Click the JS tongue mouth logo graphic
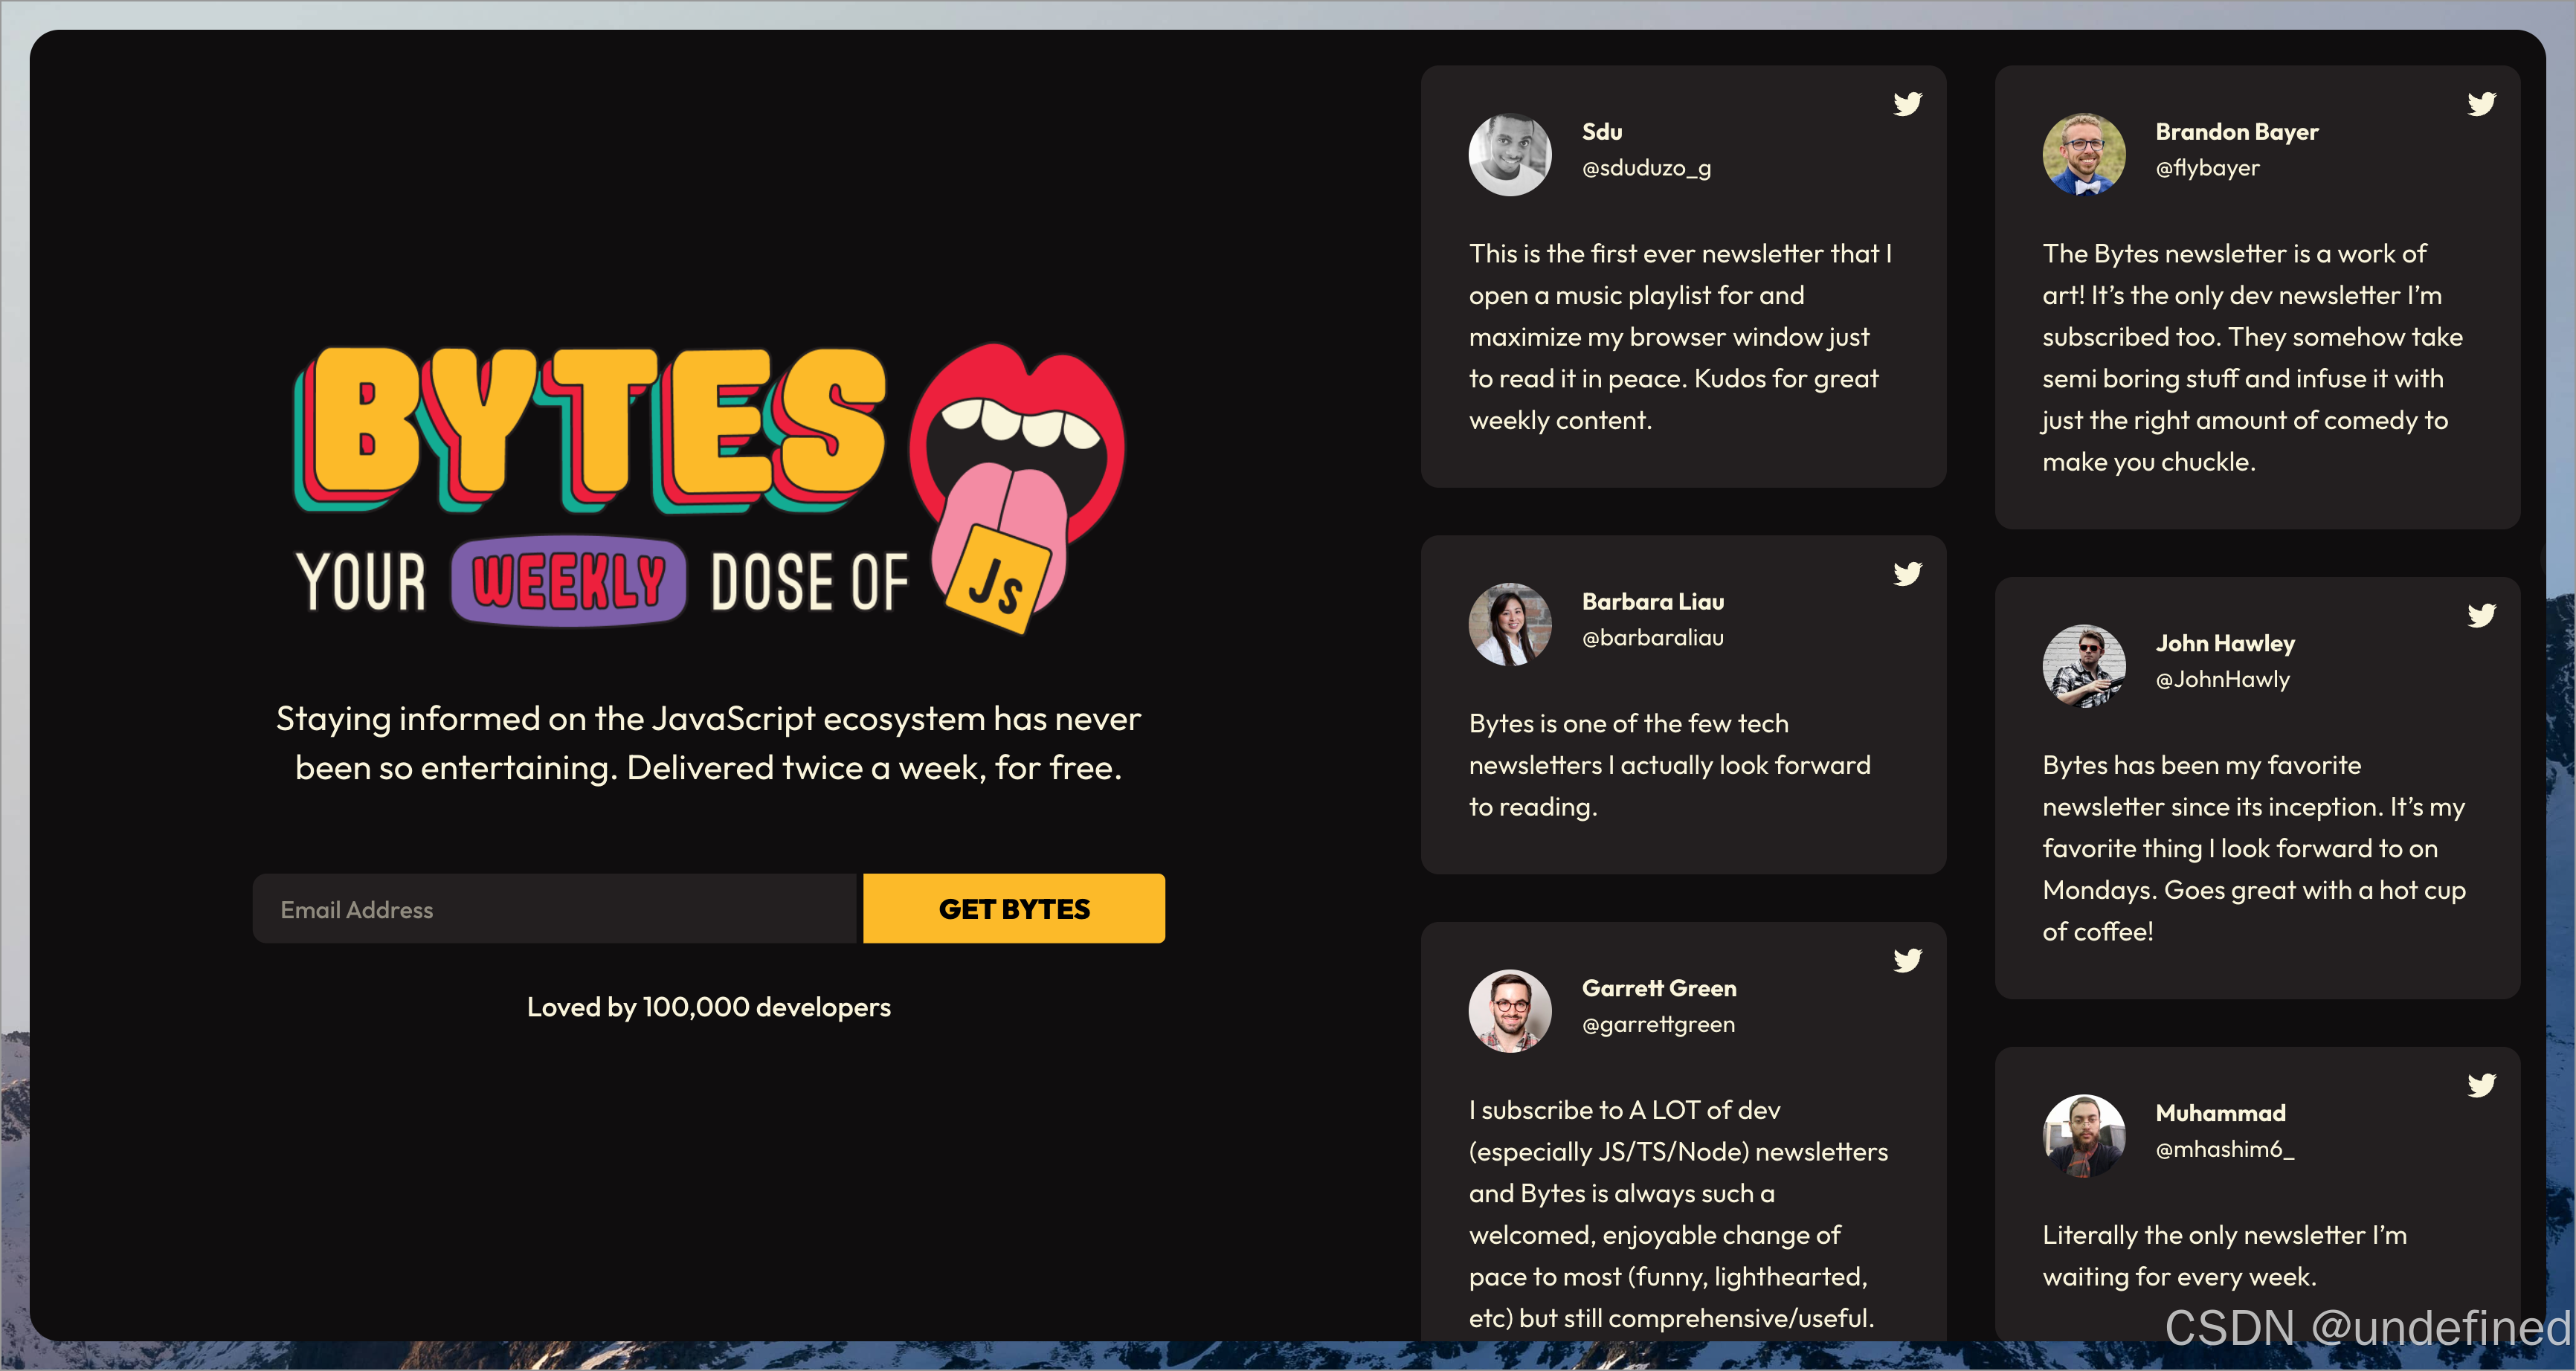This screenshot has height=1371, width=2576. (x=1017, y=487)
